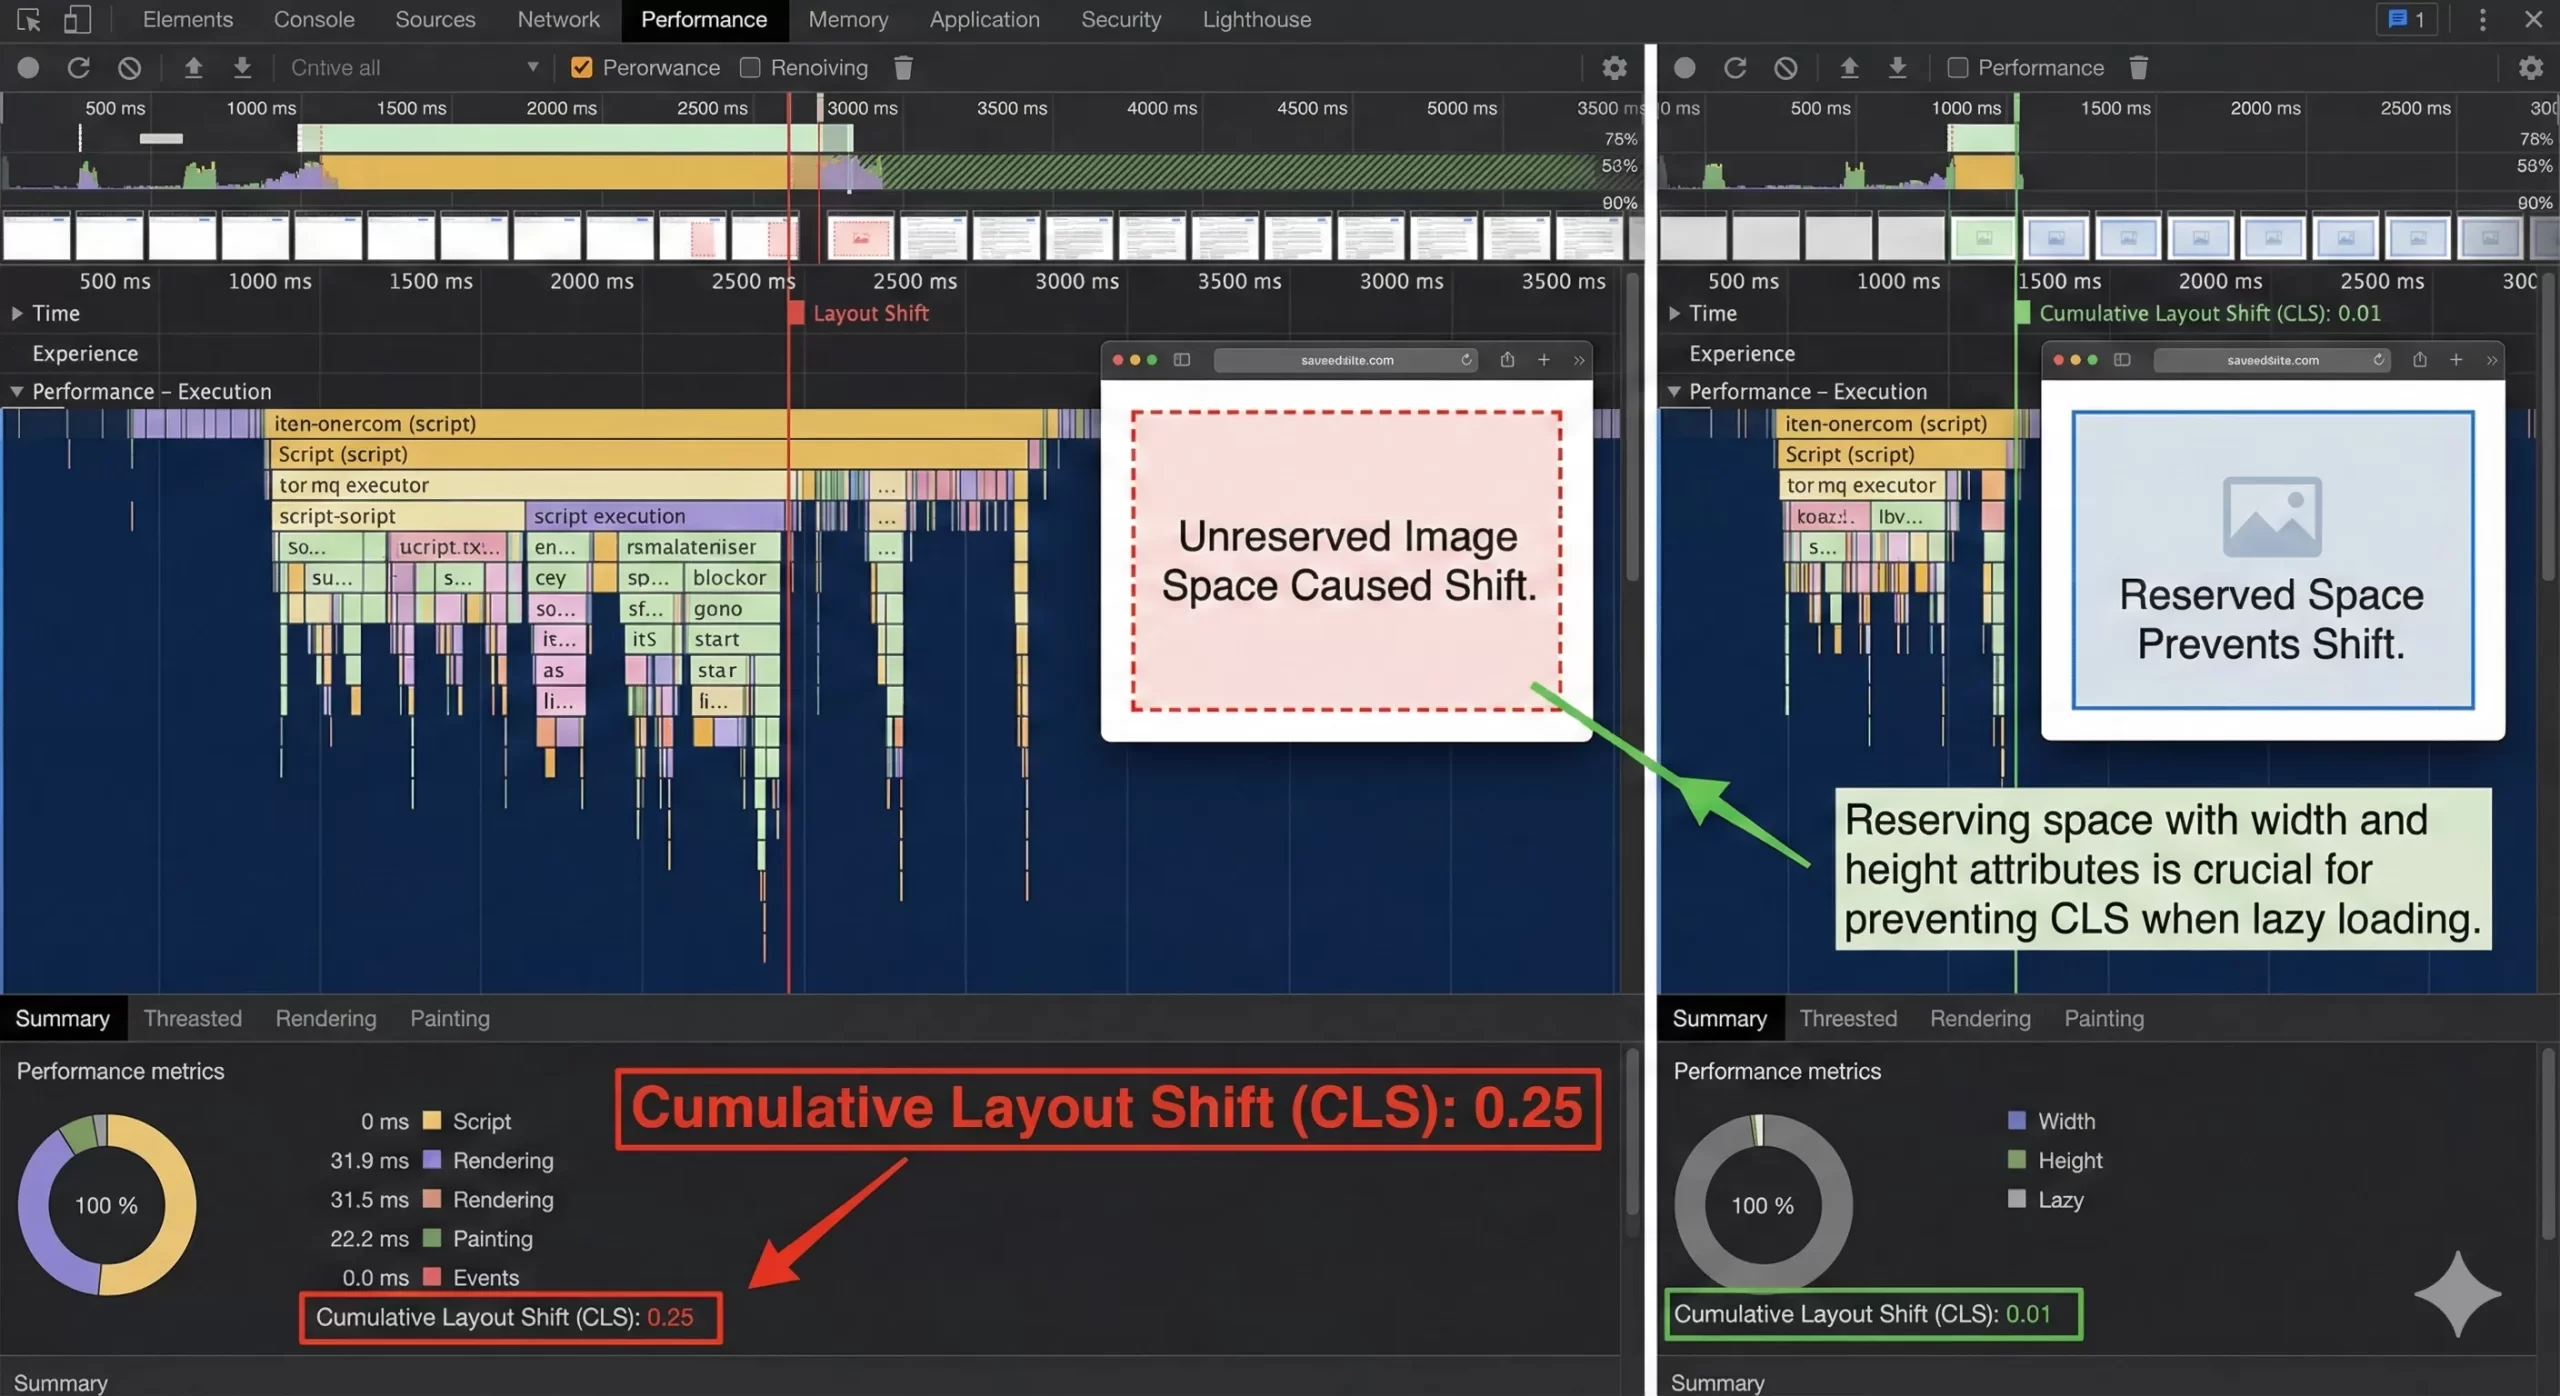2560x1396 pixels.
Task: Open the Rendering tab near Summary
Action: pos(325,1018)
